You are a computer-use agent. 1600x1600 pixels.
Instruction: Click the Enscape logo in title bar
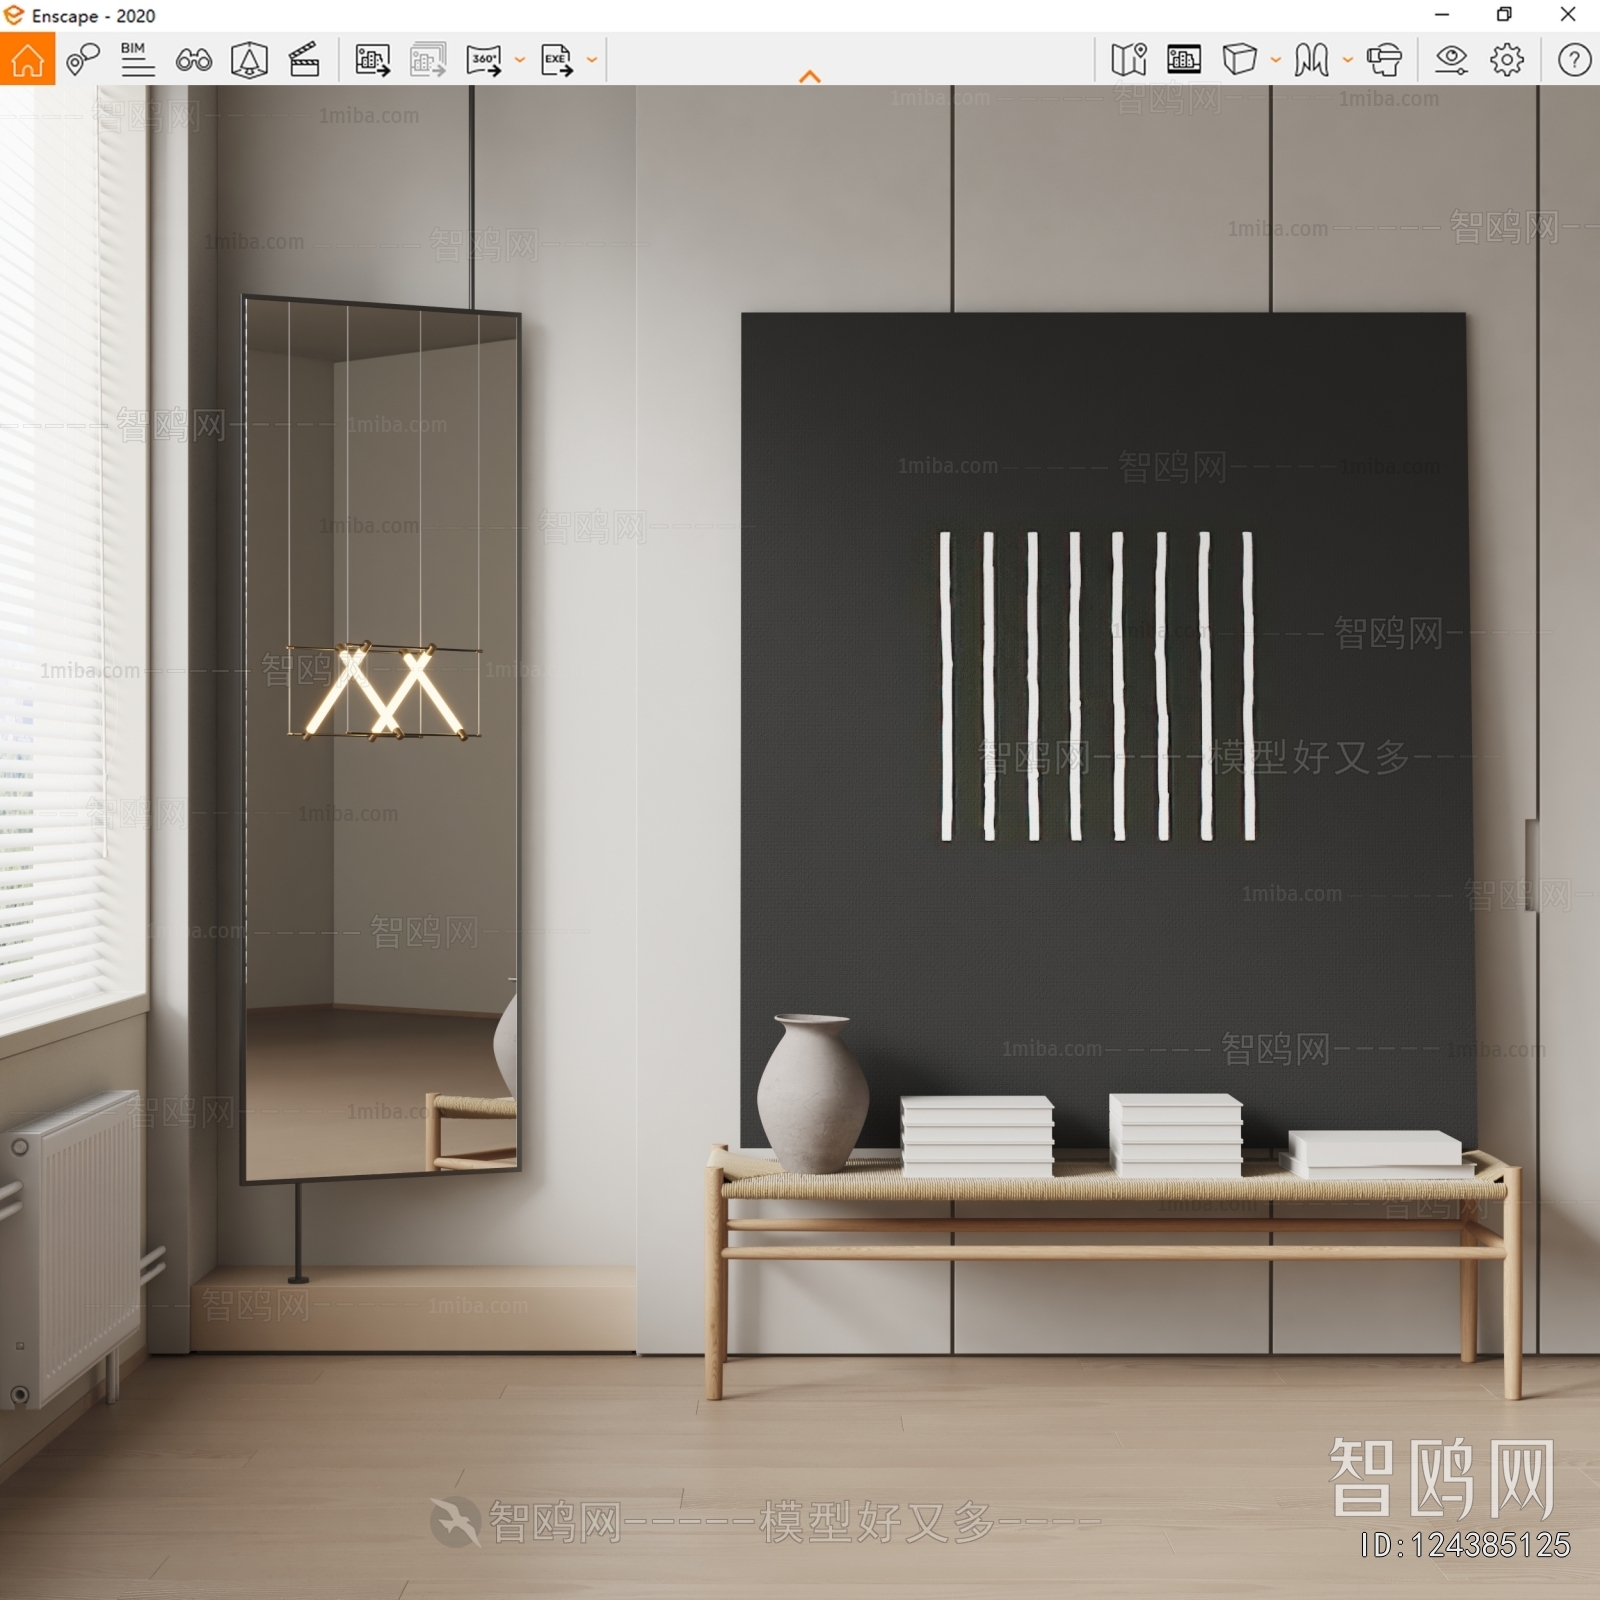point(14,15)
